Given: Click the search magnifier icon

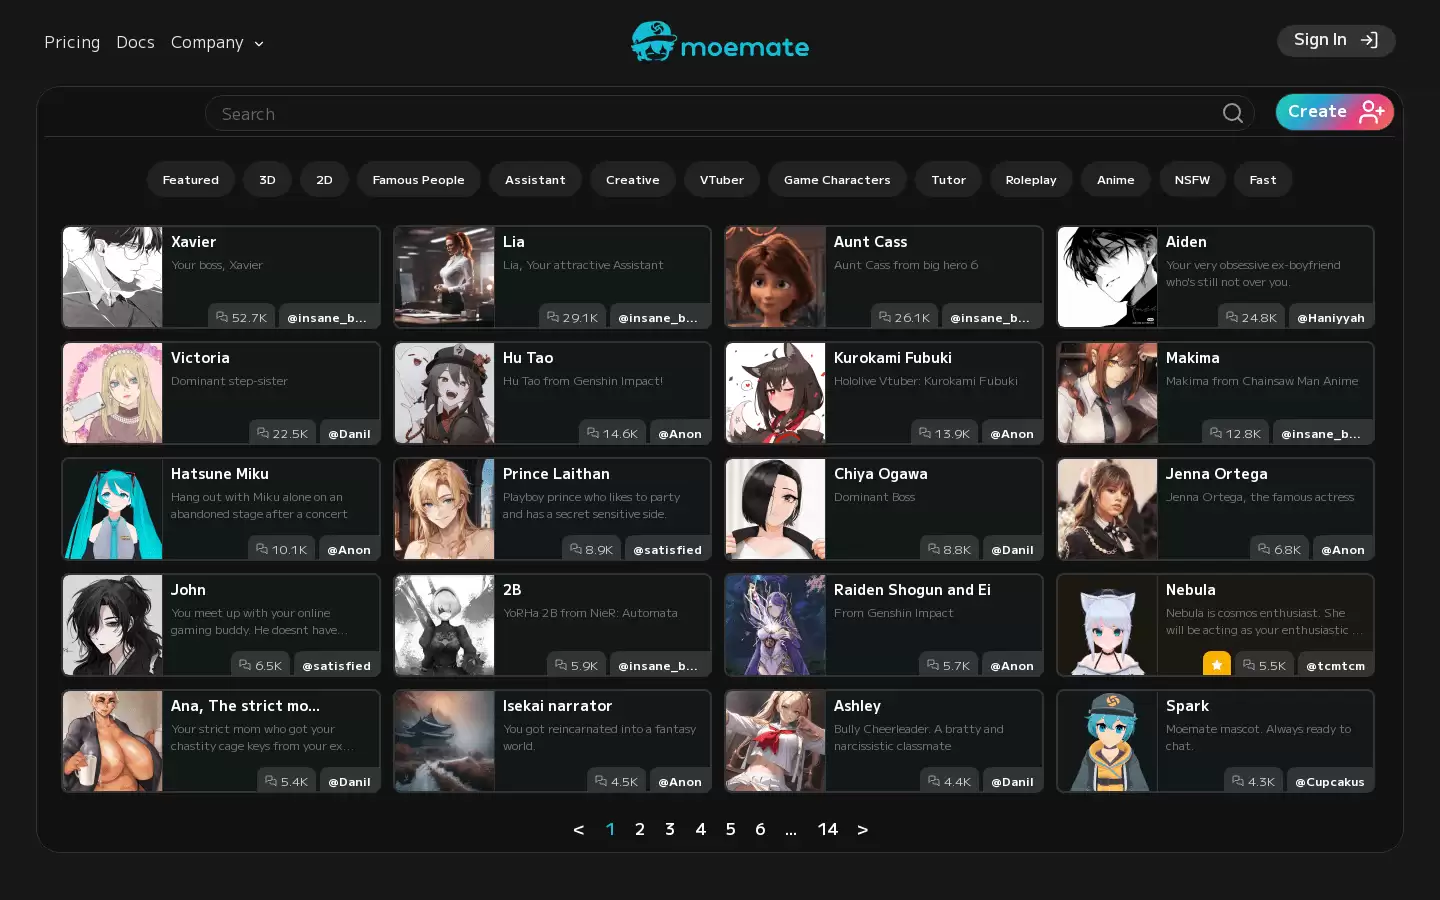Looking at the screenshot, I should point(1232,113).
